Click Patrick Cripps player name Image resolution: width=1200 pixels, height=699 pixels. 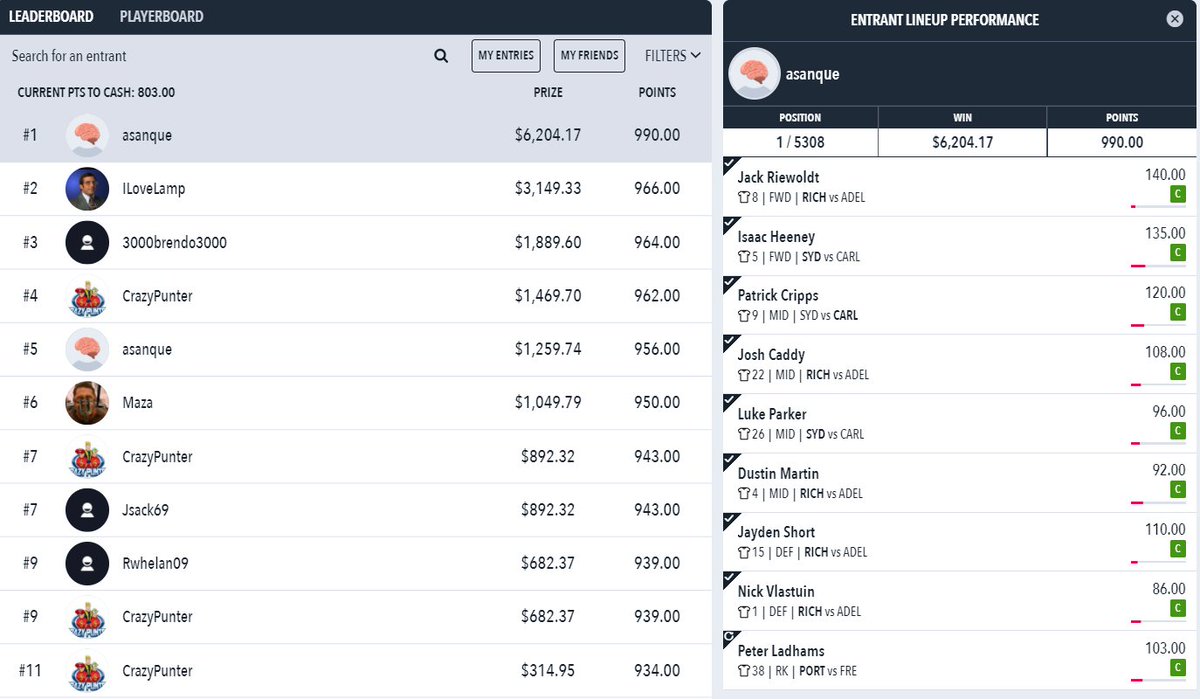click(778, 296)
